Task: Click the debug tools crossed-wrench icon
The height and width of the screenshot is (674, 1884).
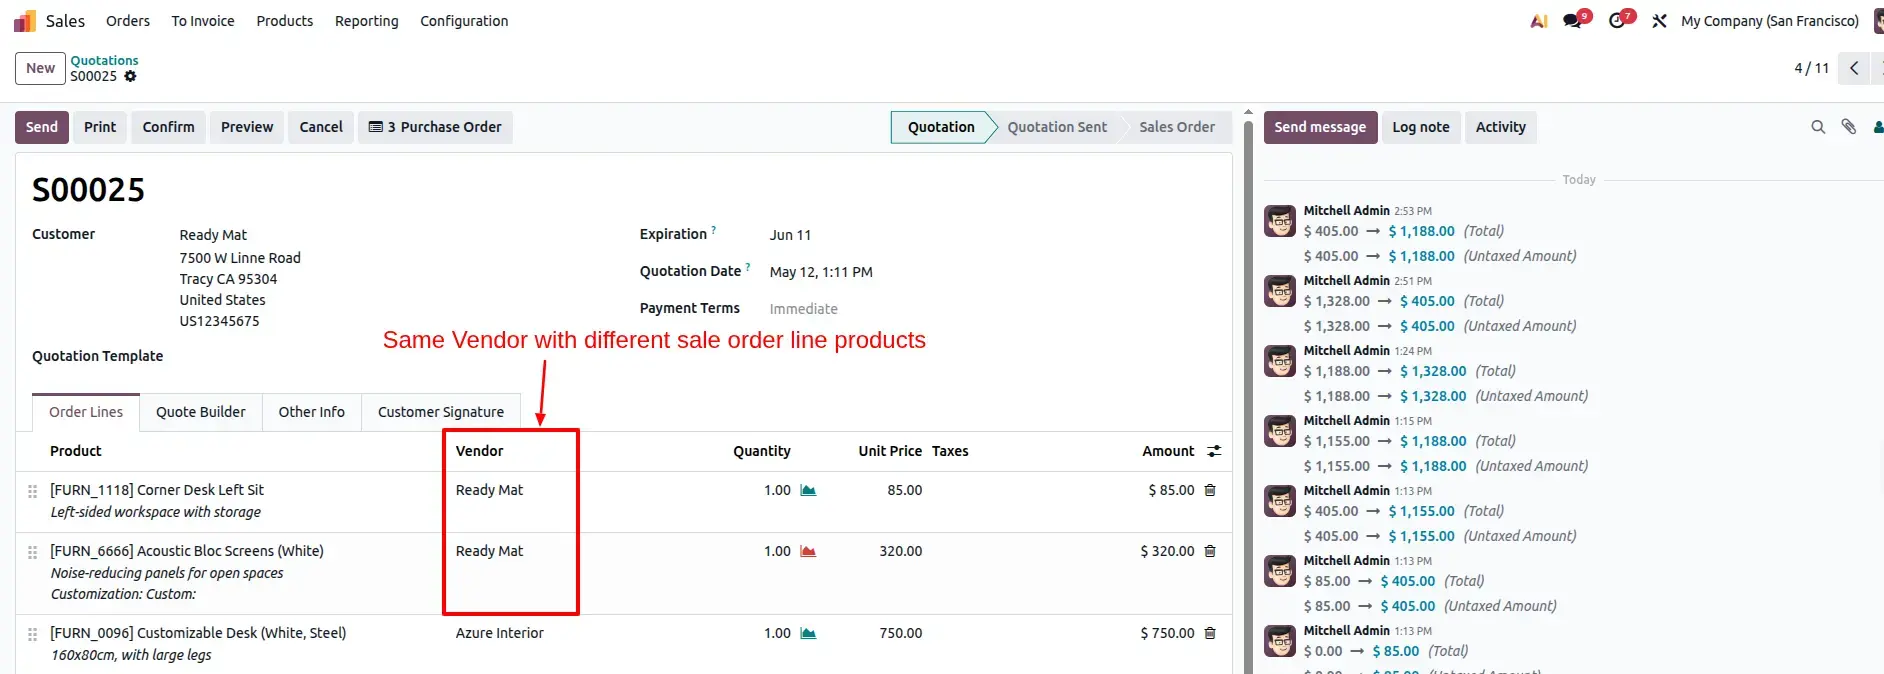Action: tap(1659, 21)
